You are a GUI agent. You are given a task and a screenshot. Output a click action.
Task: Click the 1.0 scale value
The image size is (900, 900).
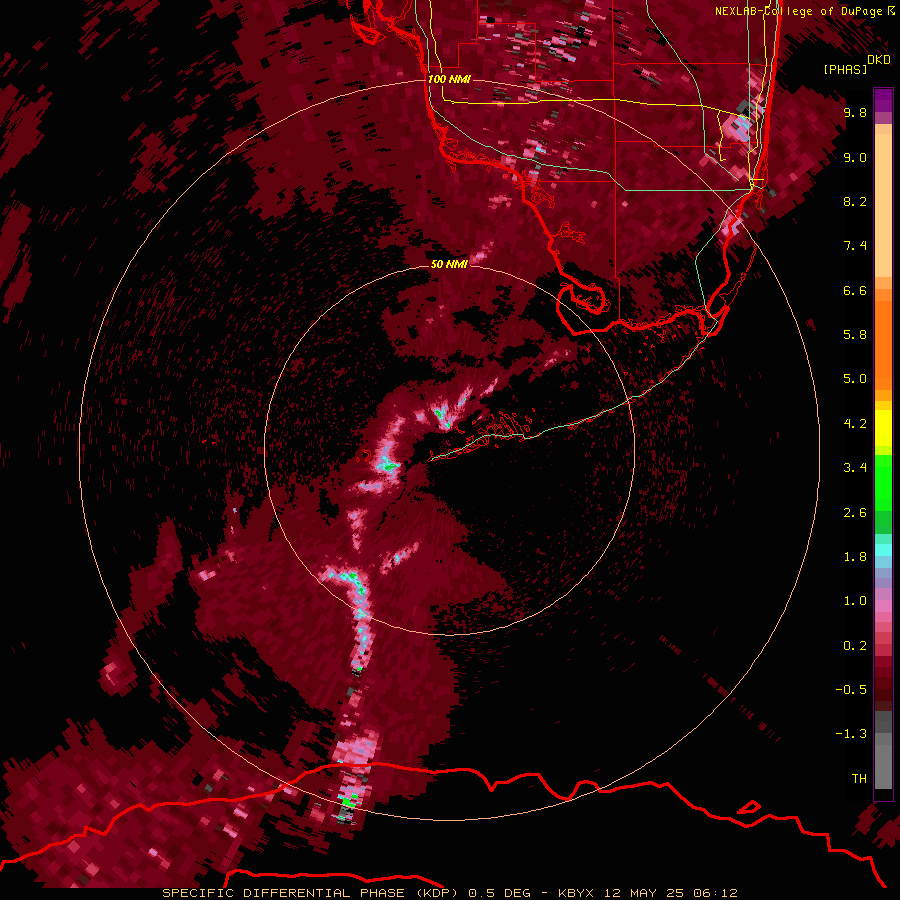coord(855,601)
